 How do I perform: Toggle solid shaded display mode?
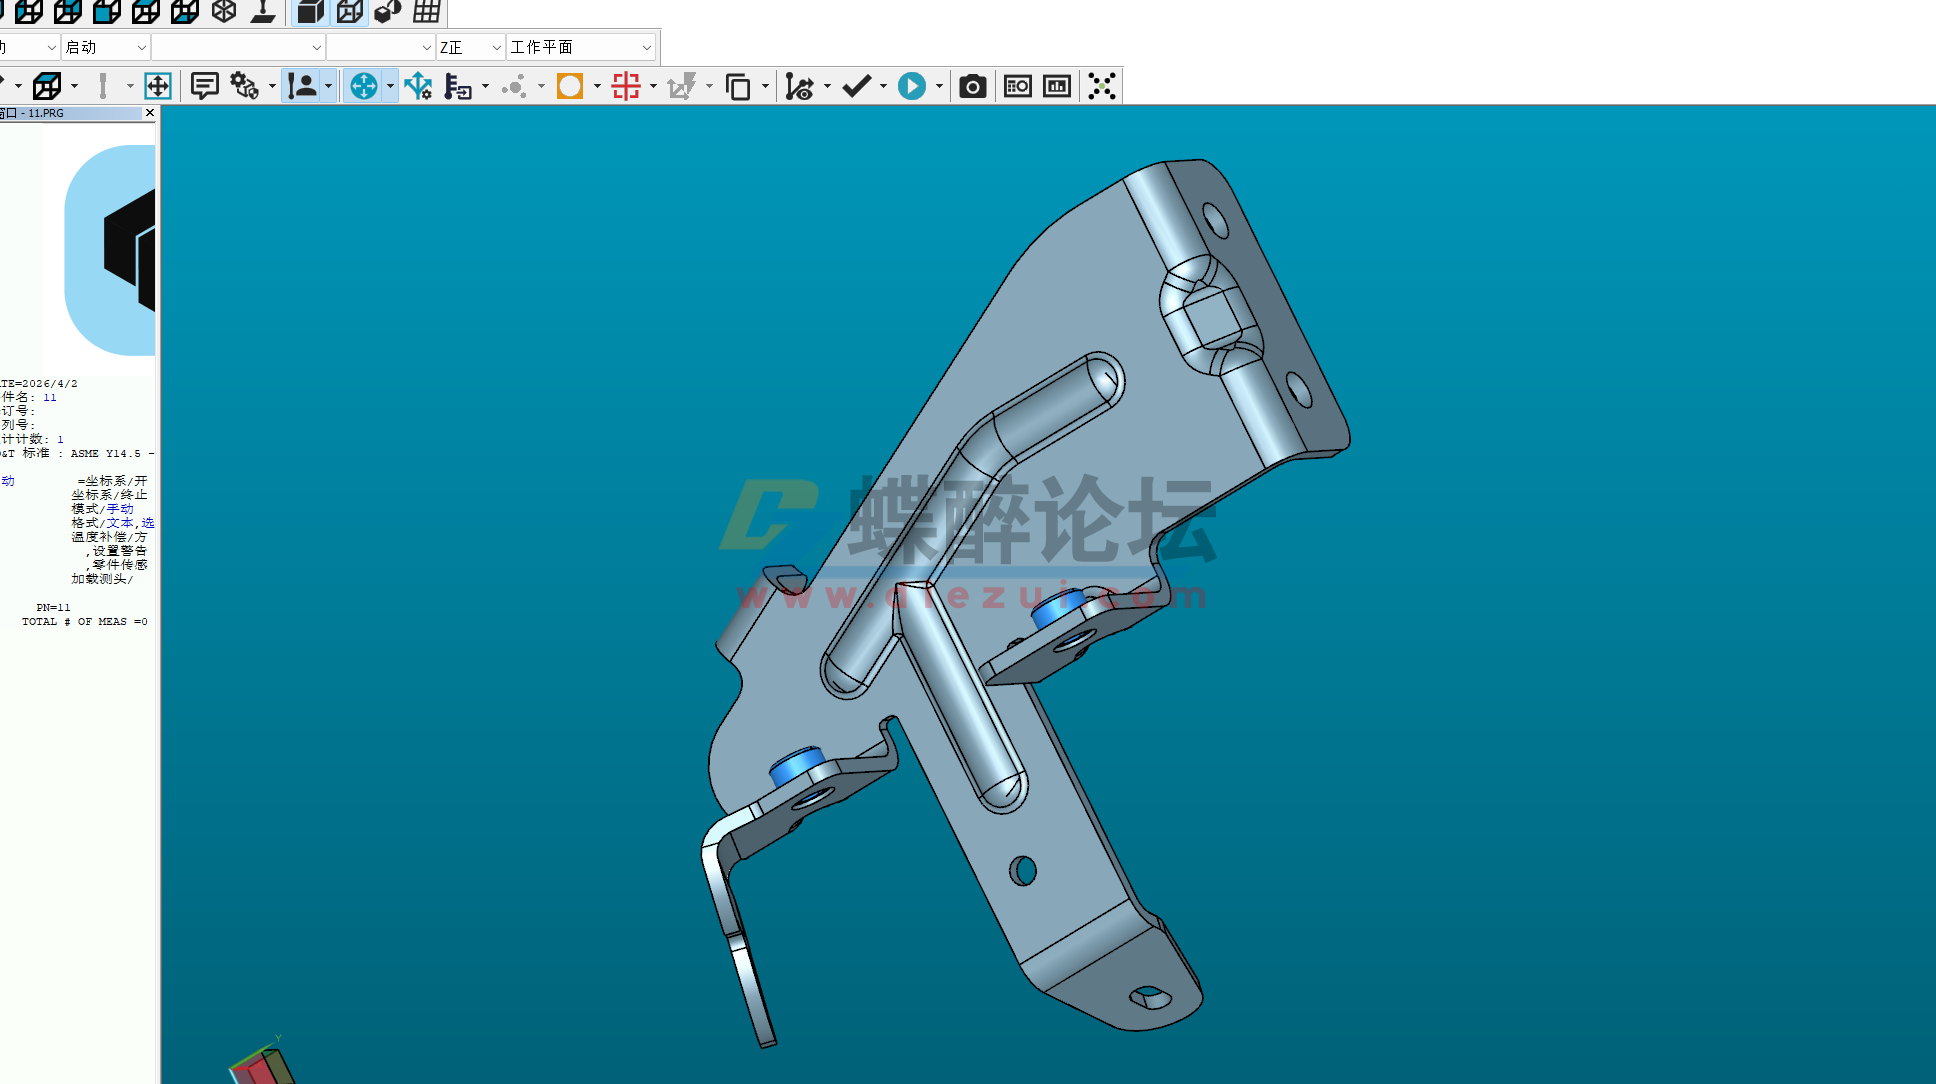coord(309,12)
